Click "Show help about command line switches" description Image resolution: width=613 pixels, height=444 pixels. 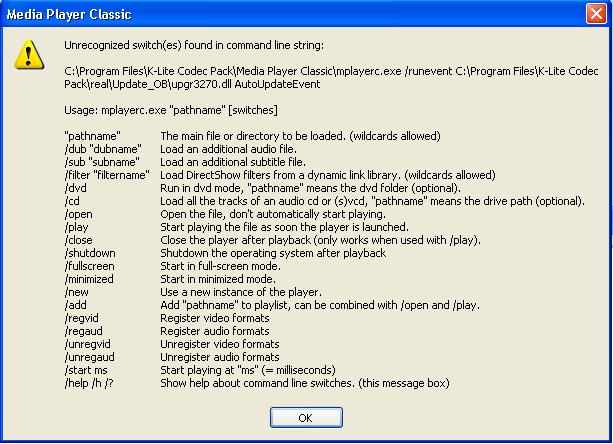click(305, 383)
